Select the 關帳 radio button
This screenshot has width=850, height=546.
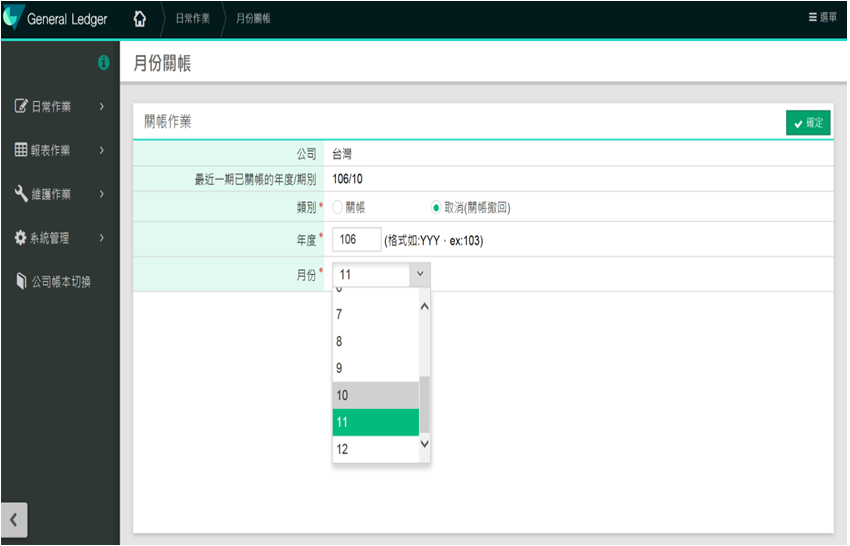coord(337,207)
